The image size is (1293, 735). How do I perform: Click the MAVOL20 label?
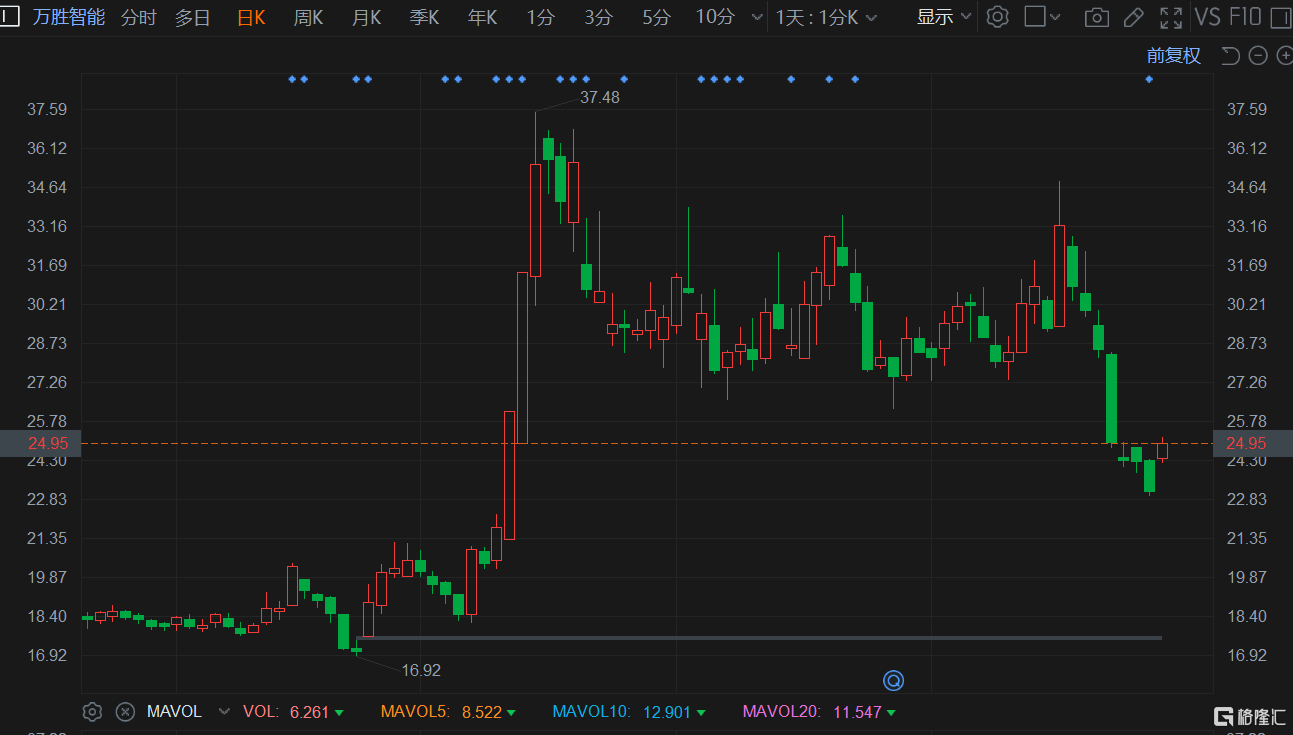click(x=781, y=712)
